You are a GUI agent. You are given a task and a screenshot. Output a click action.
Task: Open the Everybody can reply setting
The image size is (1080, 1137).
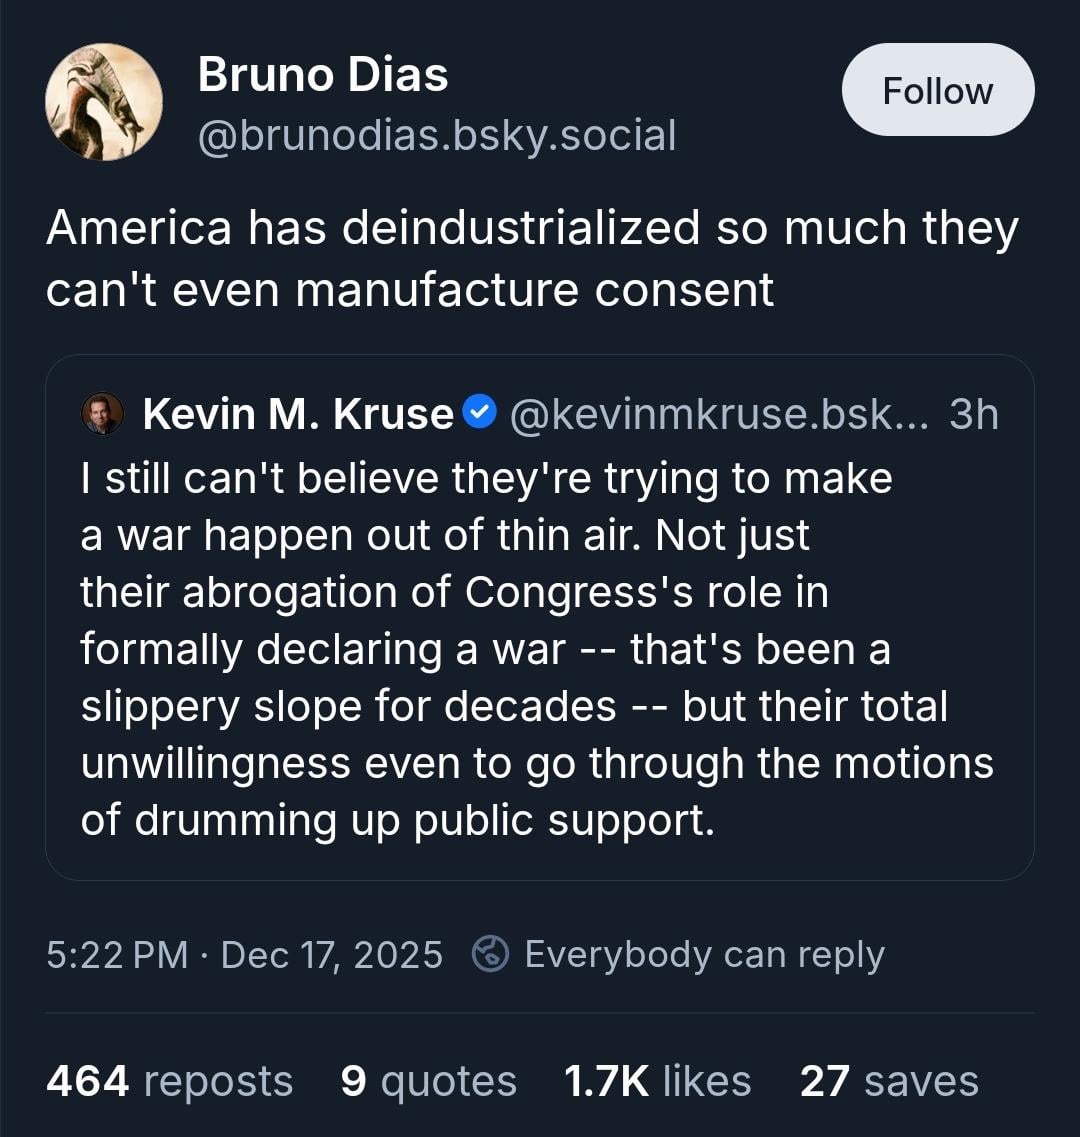[x=704, y=954]
